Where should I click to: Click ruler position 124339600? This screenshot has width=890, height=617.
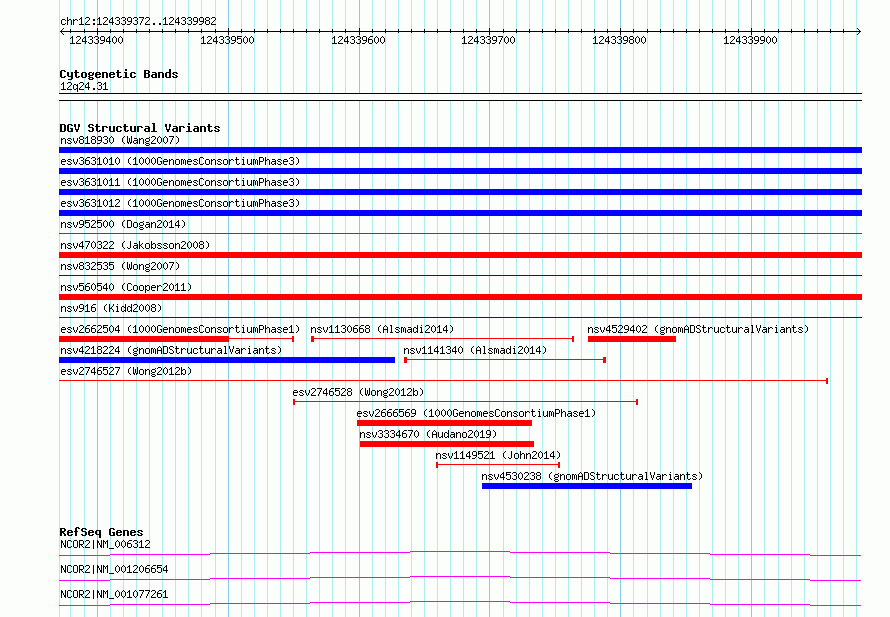click(x=358, y=40)
